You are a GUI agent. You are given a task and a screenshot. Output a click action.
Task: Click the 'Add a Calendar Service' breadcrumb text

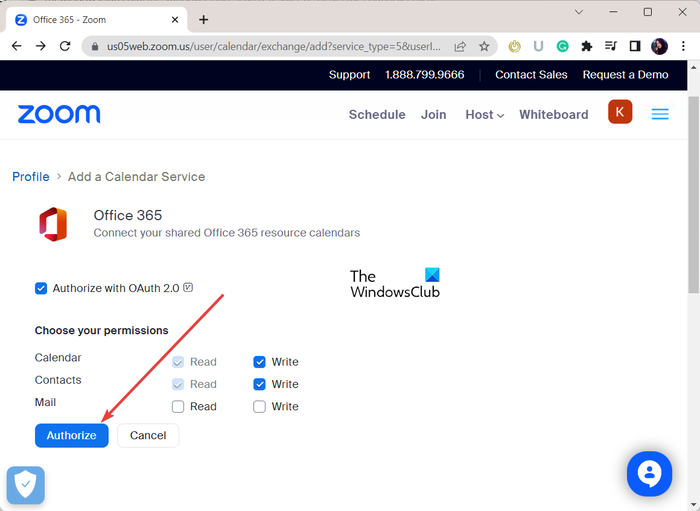coord(136,177)
